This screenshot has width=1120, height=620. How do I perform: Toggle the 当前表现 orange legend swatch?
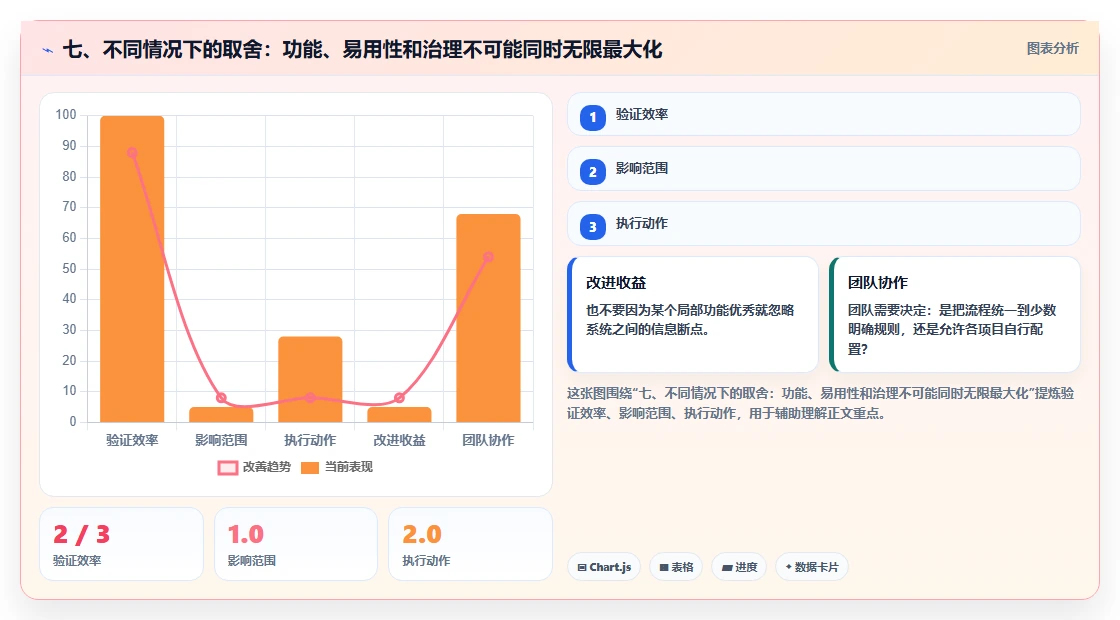[309, 468]
